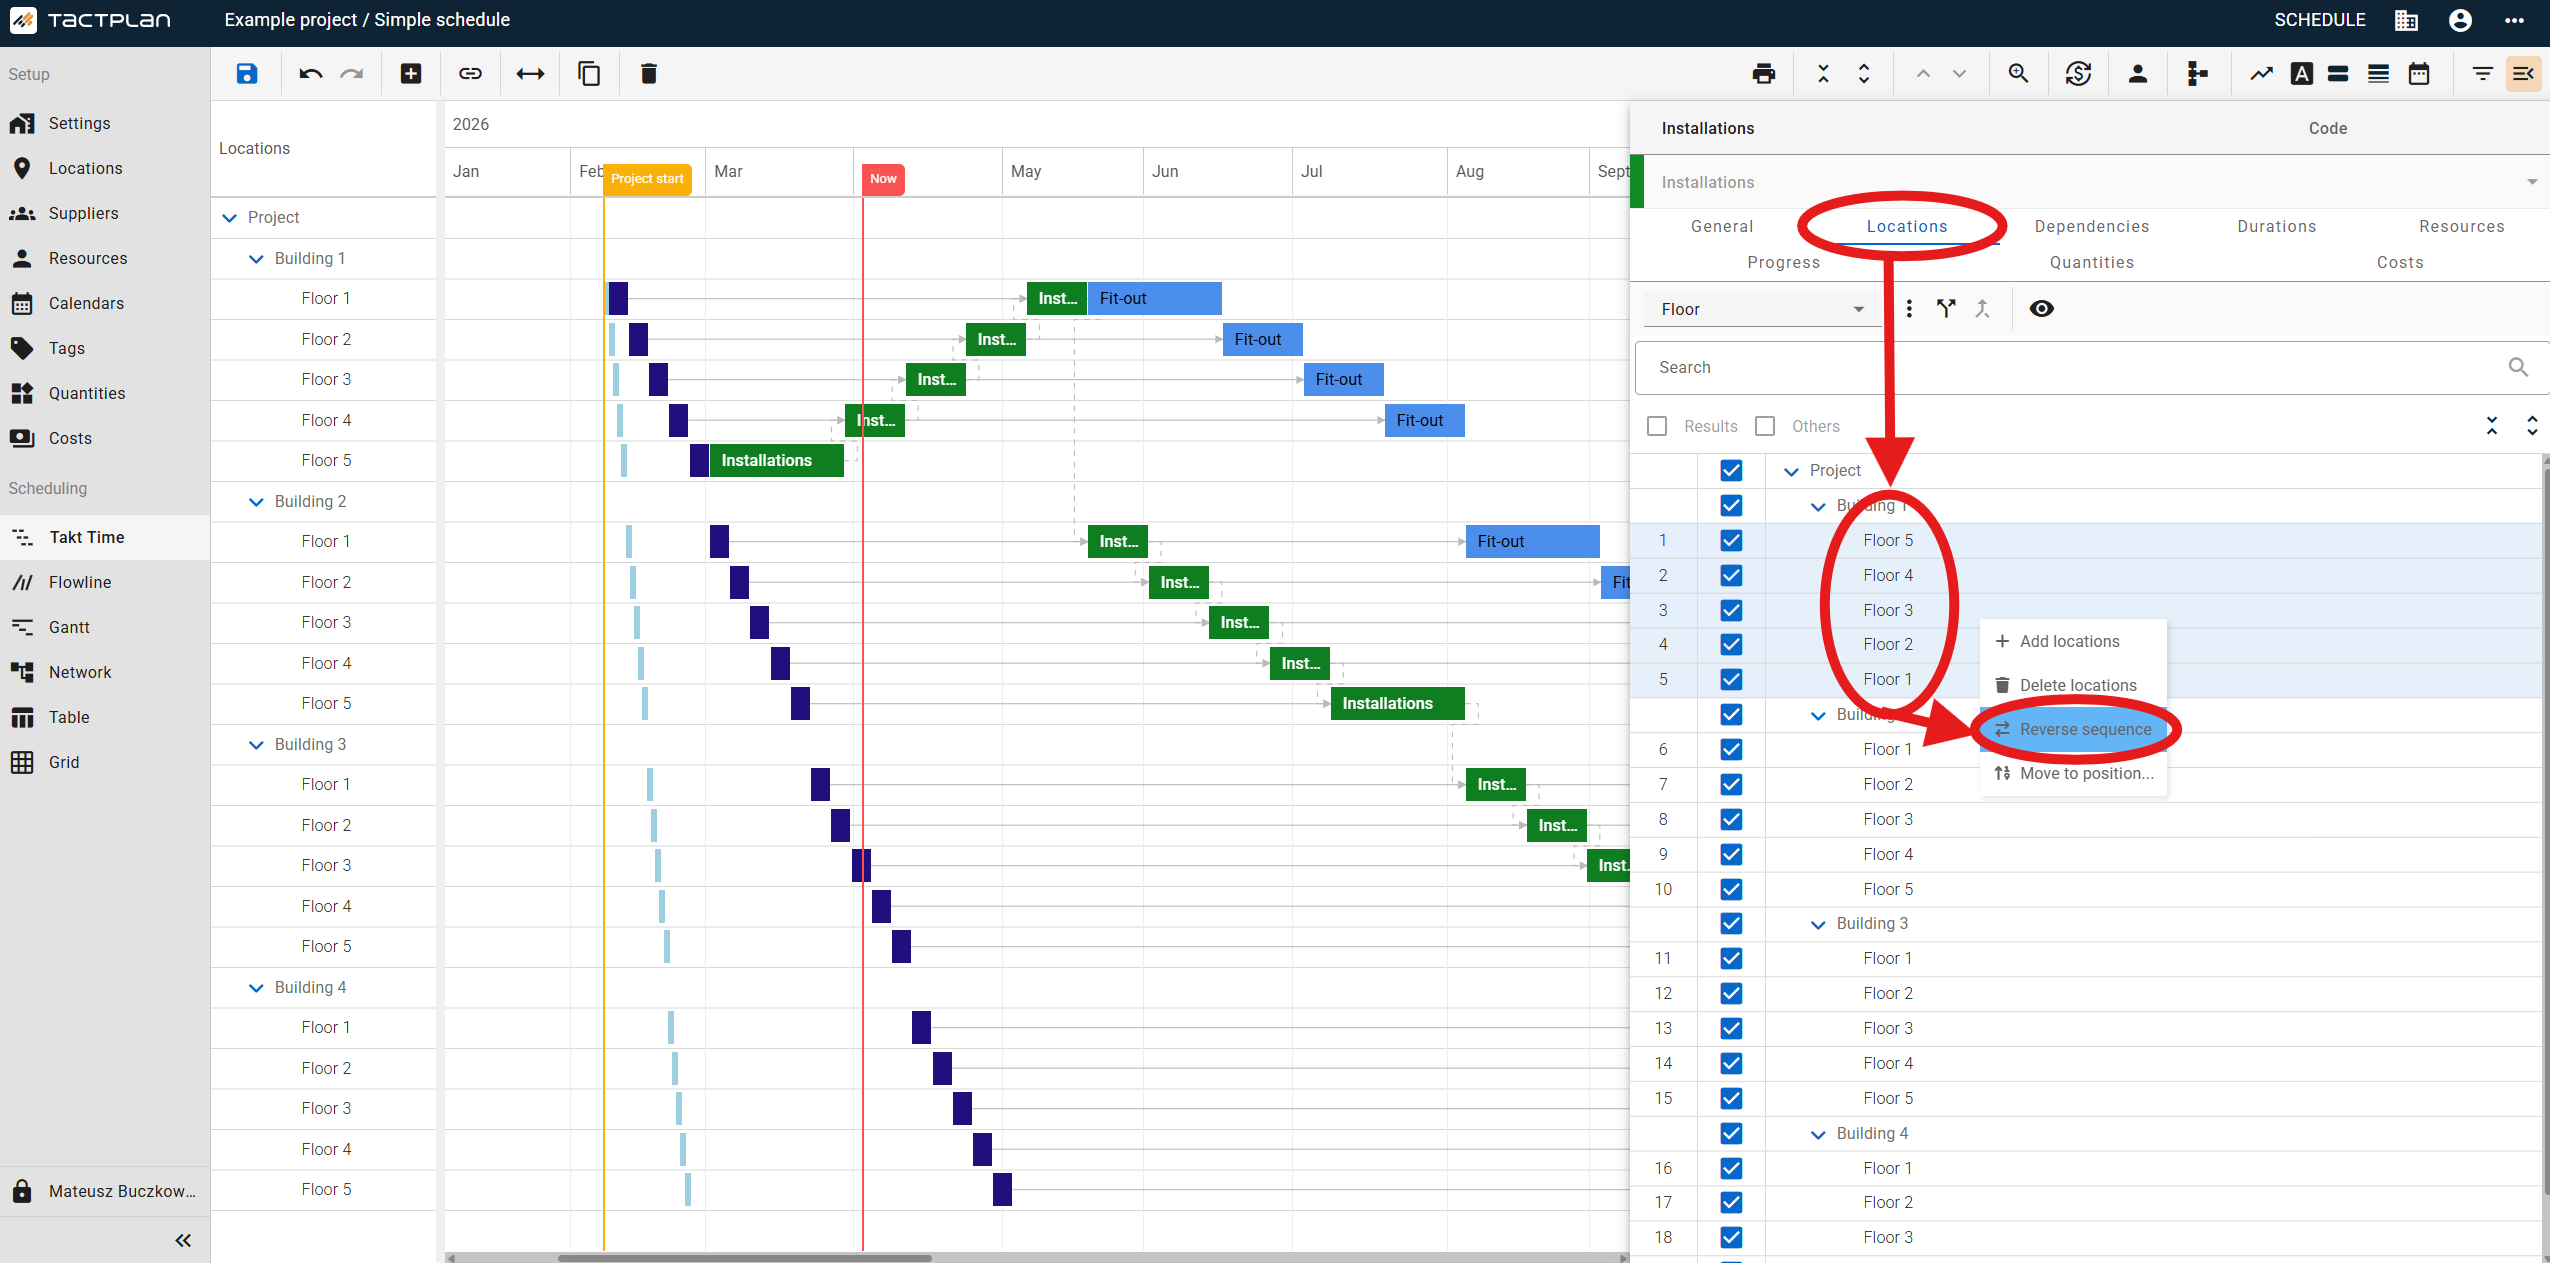Click the copy icon in toolbar
This screenshot has width=2550, height=1263.
click(589, 73)
